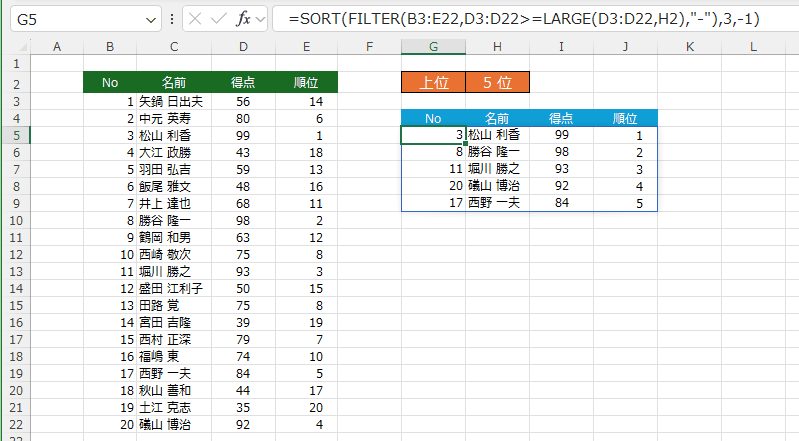This screenshot has height=441, width=799.
Task: Open the Insert Function fx dialog
Action: (x=246, y=19)
